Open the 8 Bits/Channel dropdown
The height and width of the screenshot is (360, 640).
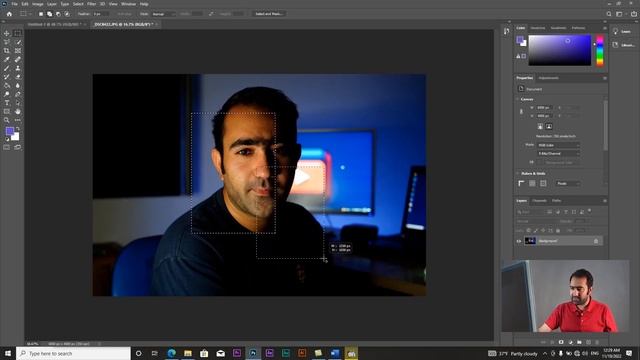(x=558, y=153)
